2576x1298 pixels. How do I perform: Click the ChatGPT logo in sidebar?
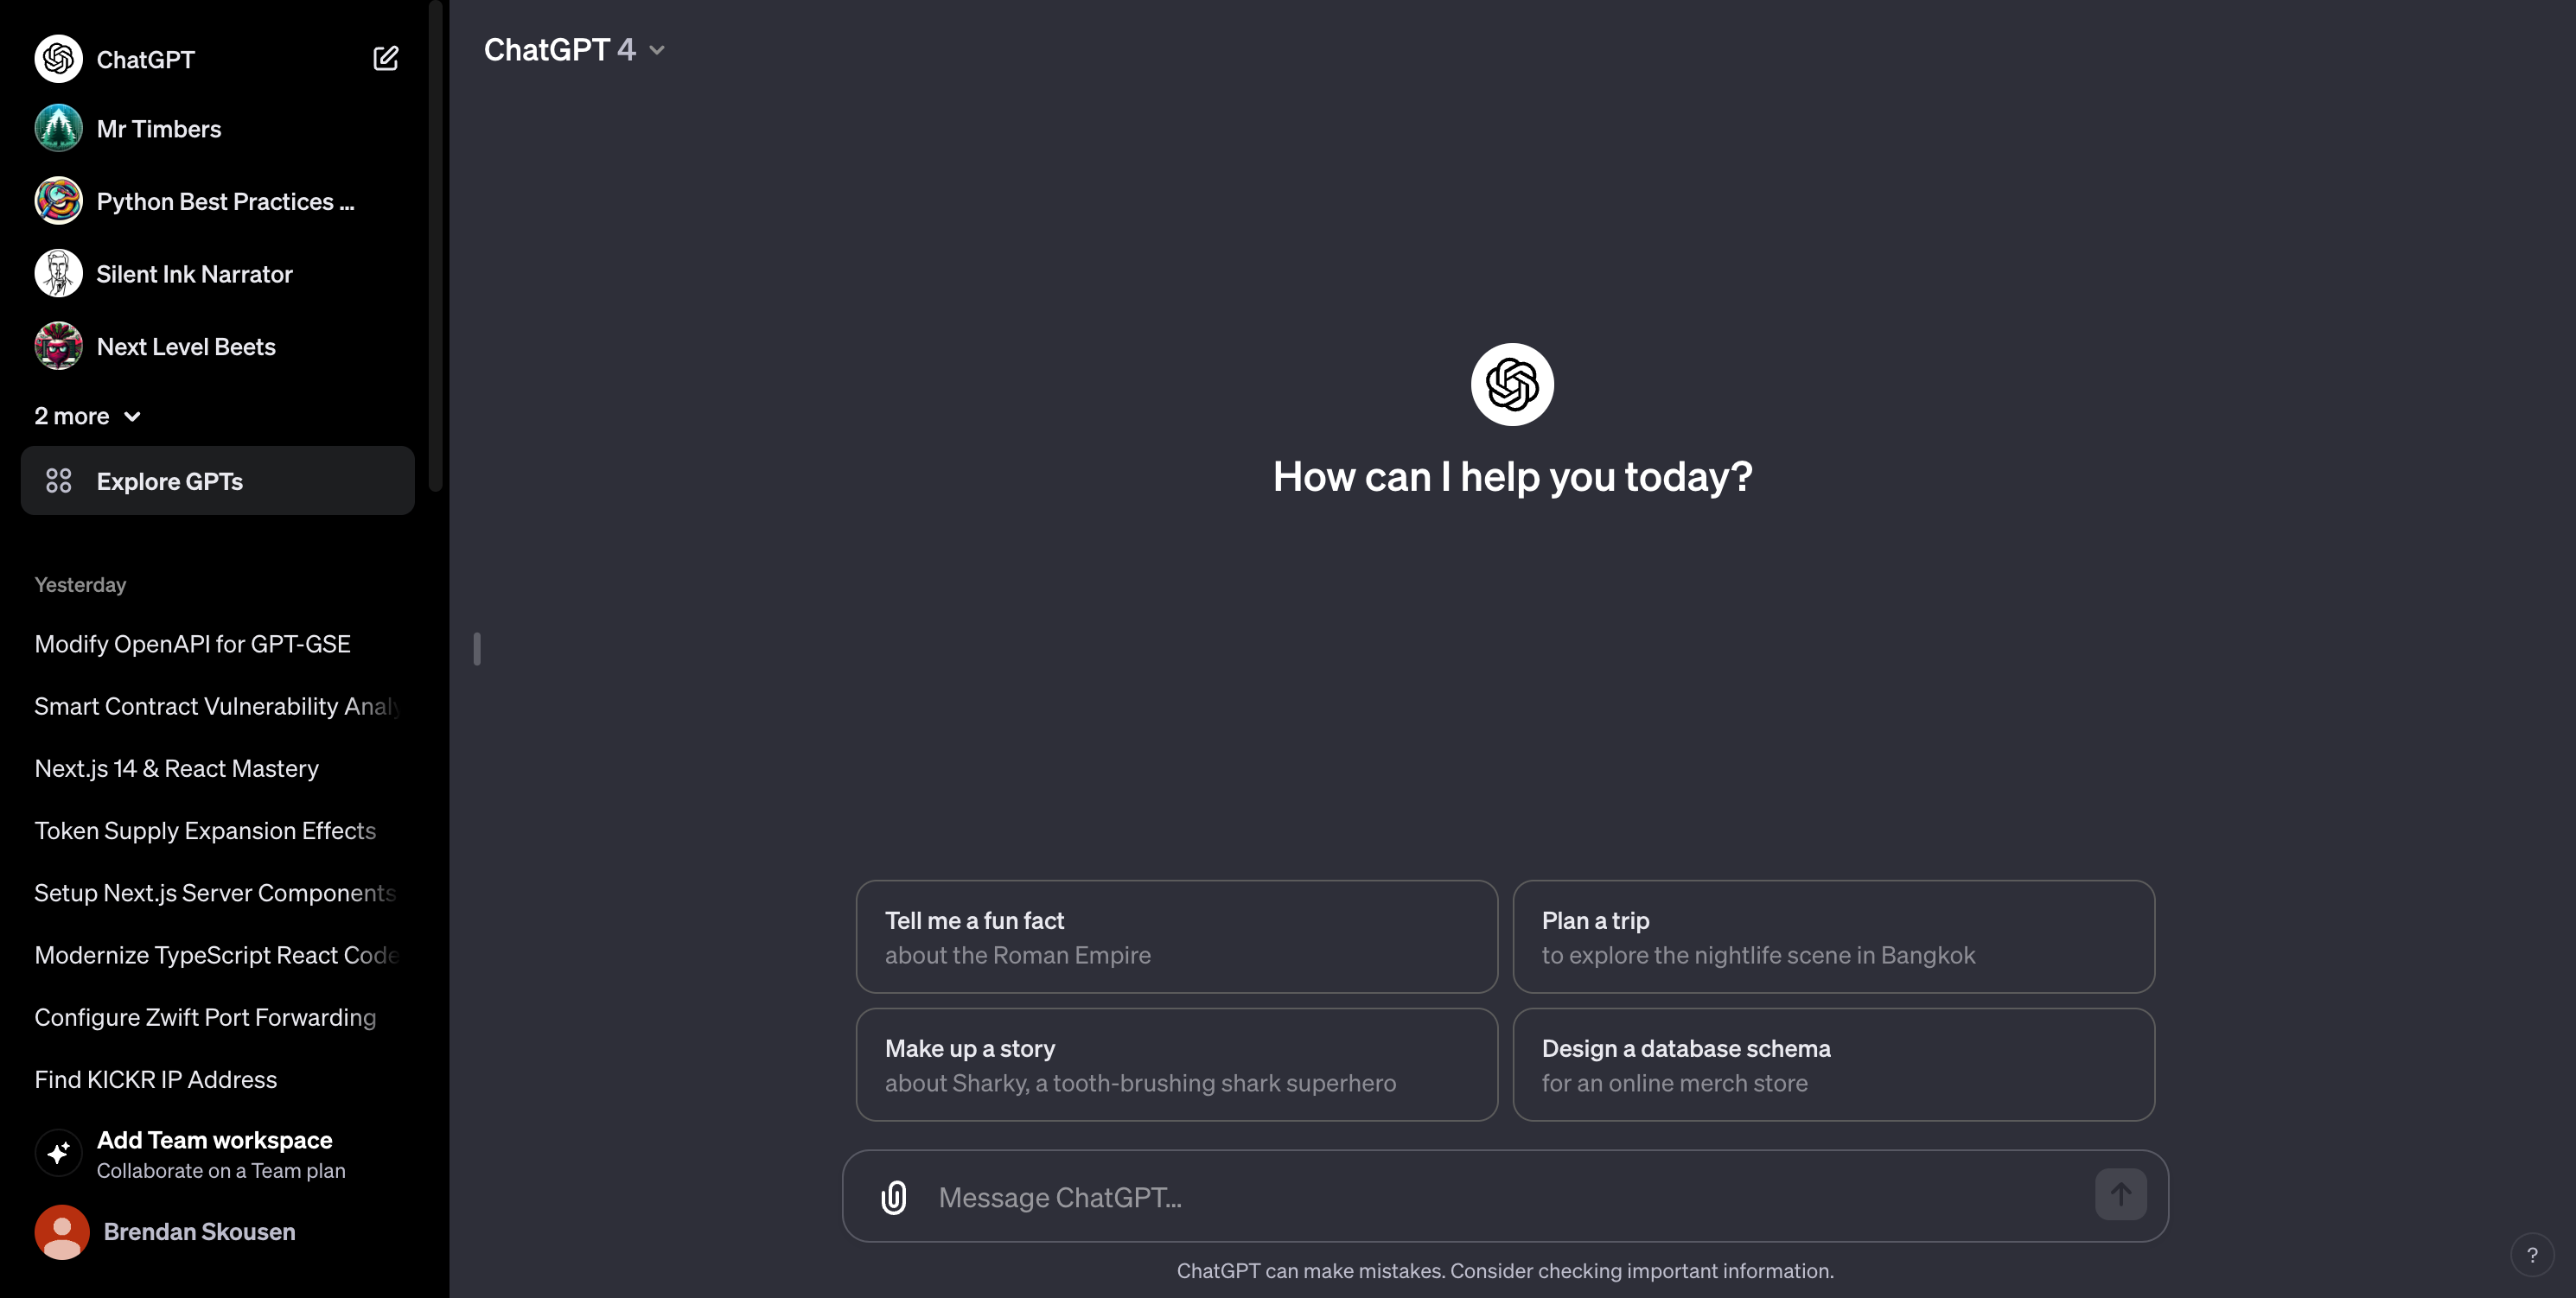(x=58, y=59)
